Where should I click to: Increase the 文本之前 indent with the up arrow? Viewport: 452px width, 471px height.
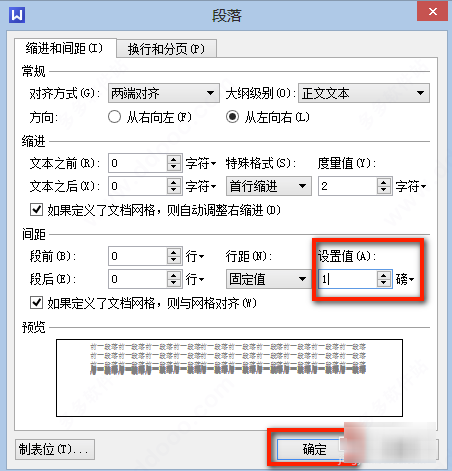(x=174, y=159)
